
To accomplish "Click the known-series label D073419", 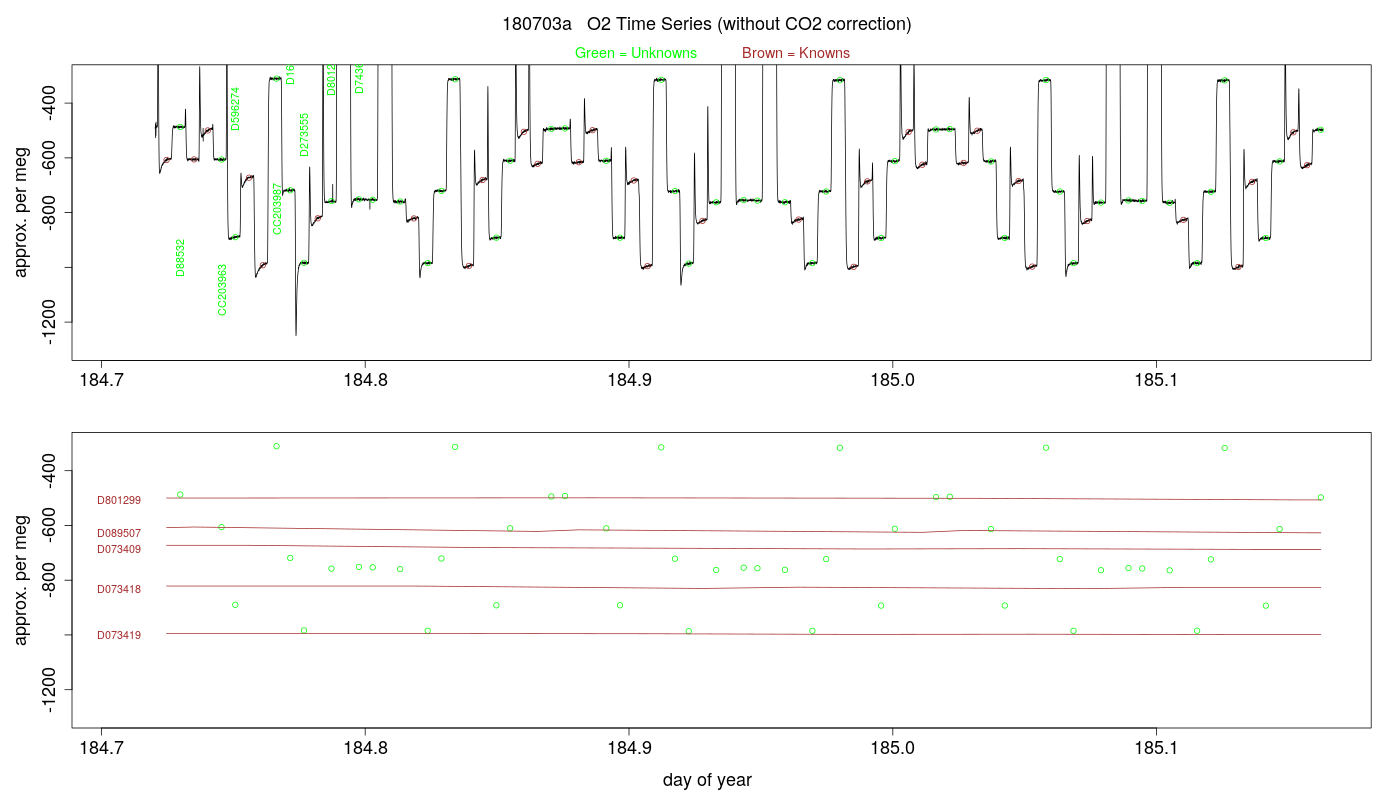I will coord(119,635).
